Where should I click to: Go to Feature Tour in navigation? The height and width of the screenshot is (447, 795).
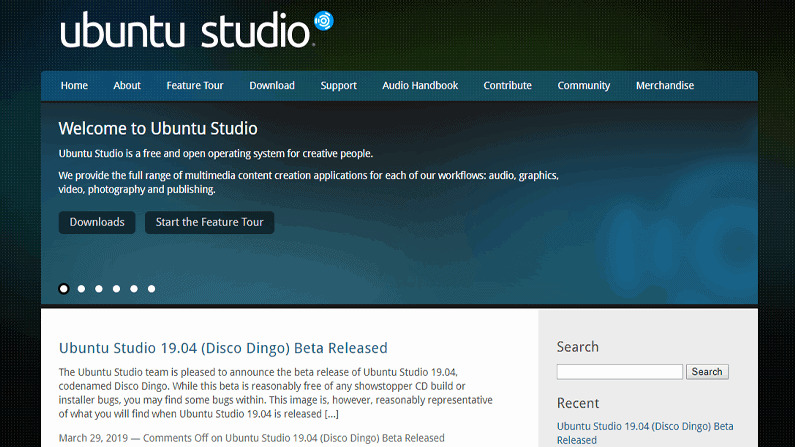195,86
